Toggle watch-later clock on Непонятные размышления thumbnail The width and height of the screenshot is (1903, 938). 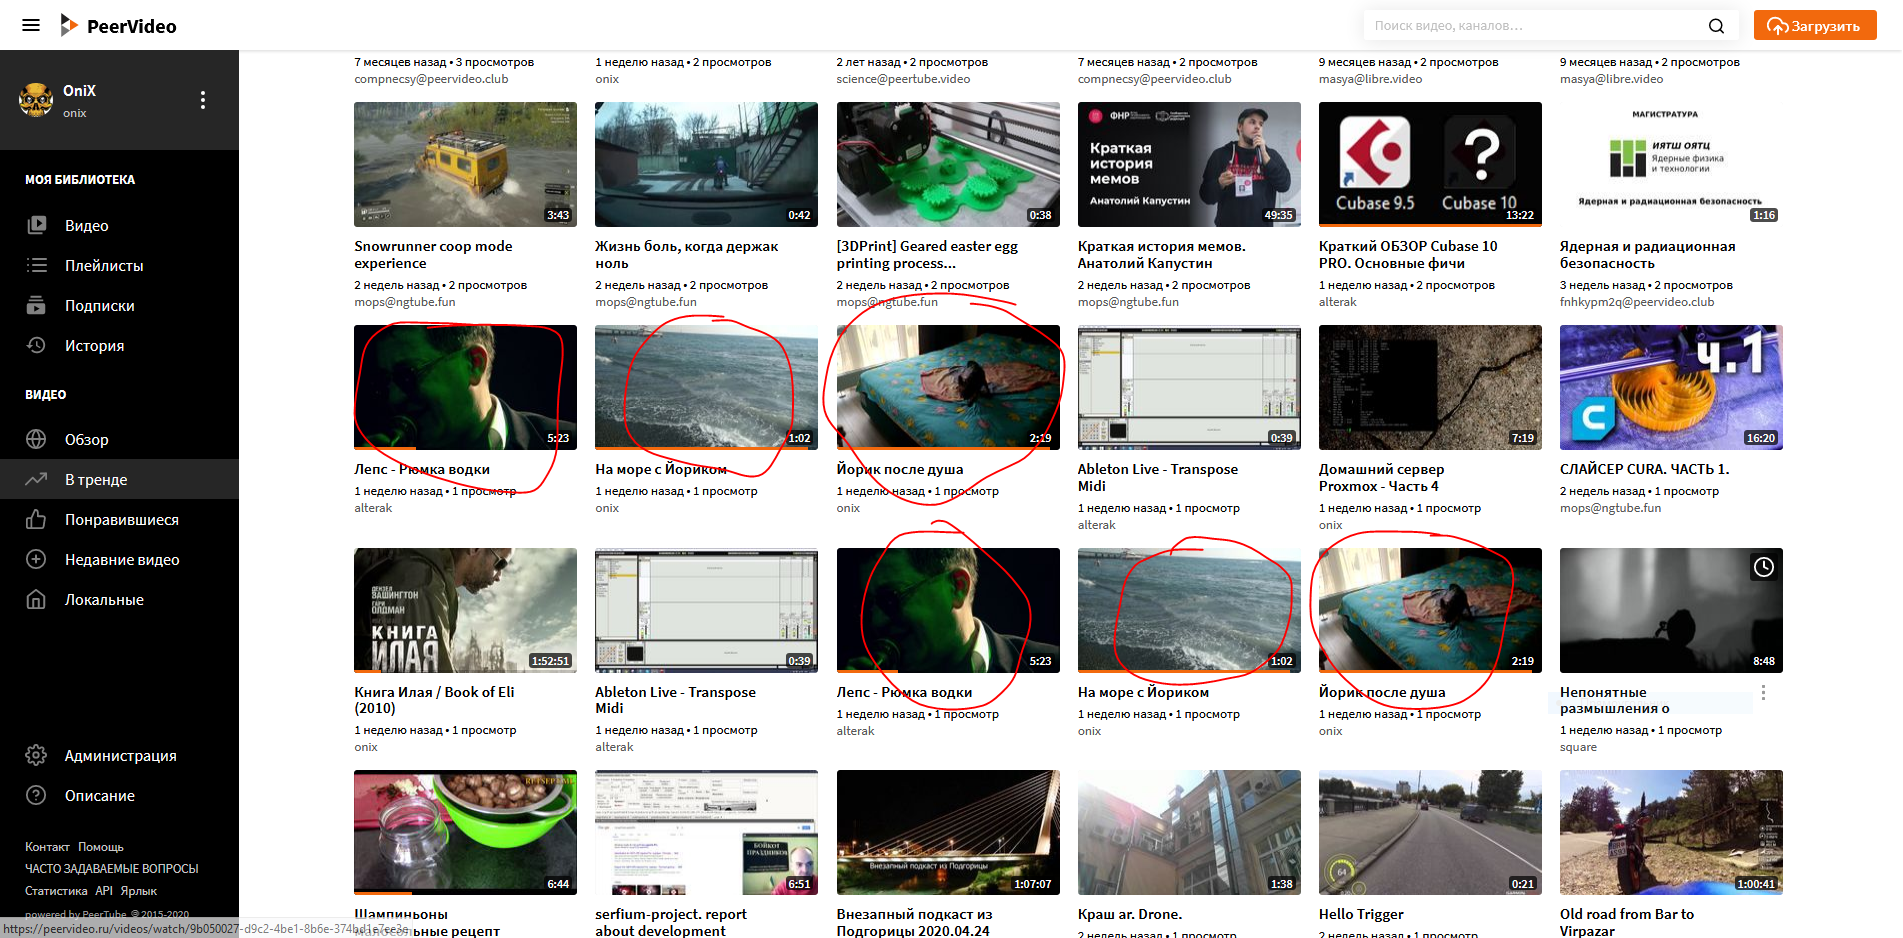point(1763,566)
